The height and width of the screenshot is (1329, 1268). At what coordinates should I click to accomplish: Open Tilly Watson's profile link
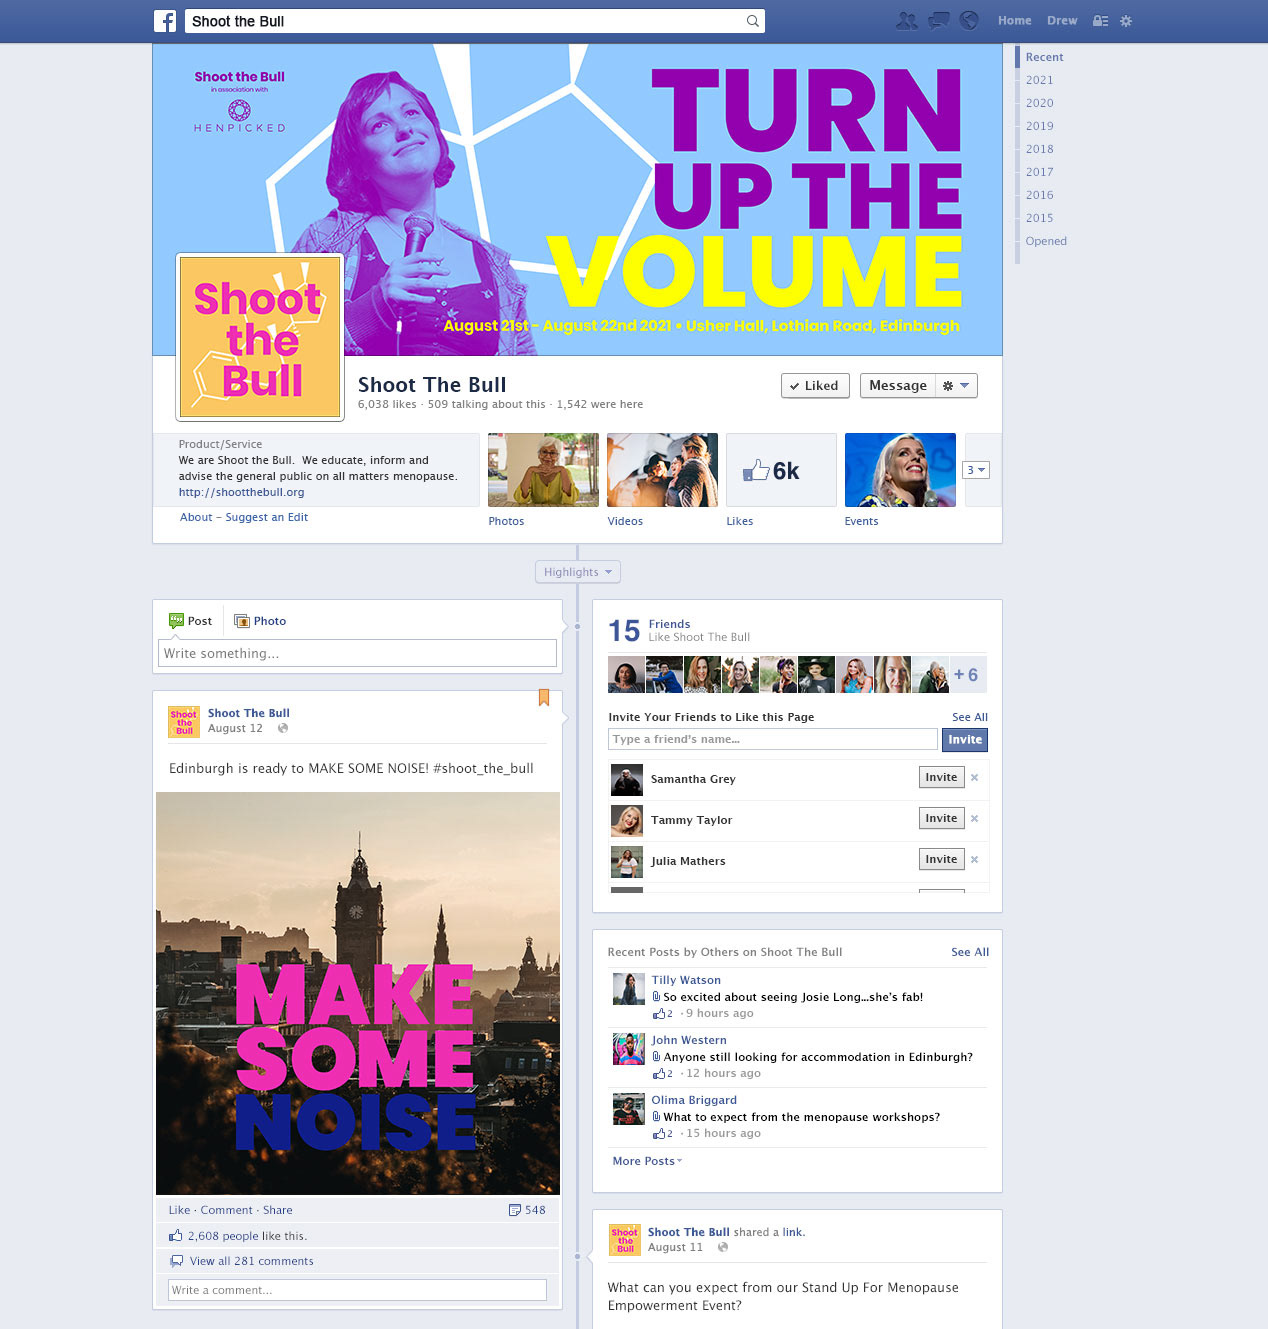coord(686,980)
